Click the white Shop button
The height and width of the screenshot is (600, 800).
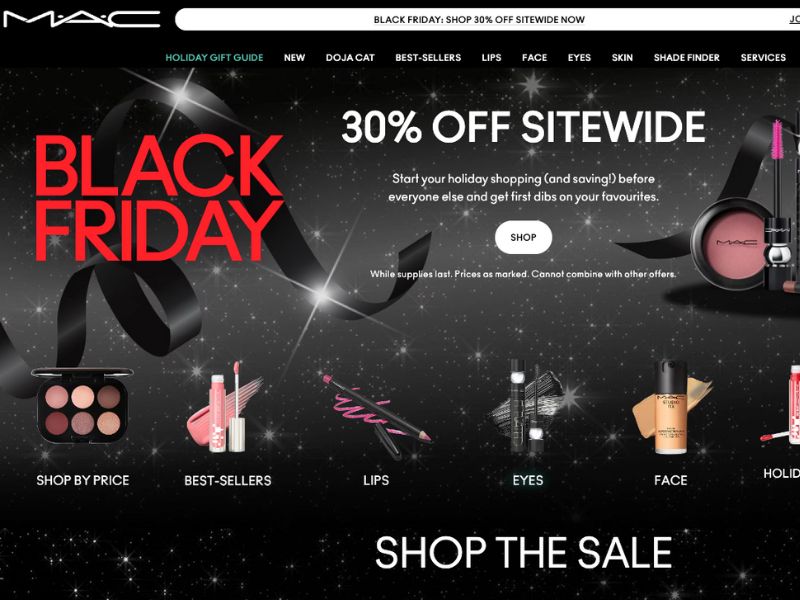click(x=523, y=237)
